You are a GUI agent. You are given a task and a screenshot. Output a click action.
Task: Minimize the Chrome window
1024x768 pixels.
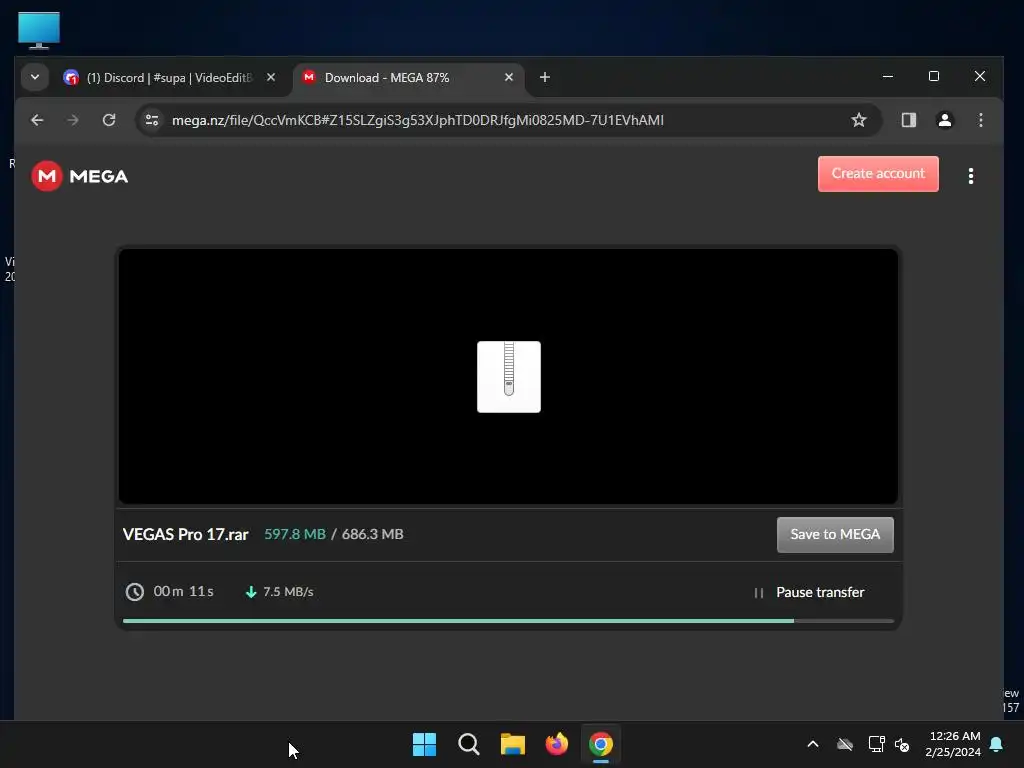(888, 76)
